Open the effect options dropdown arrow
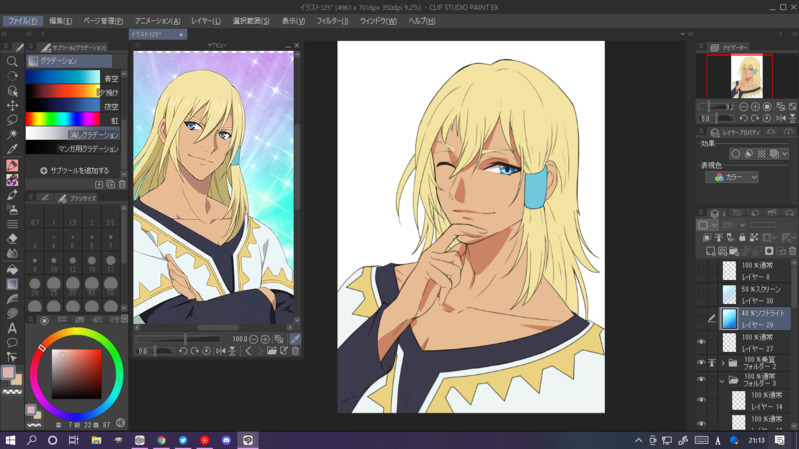 (x=785, y=153)
